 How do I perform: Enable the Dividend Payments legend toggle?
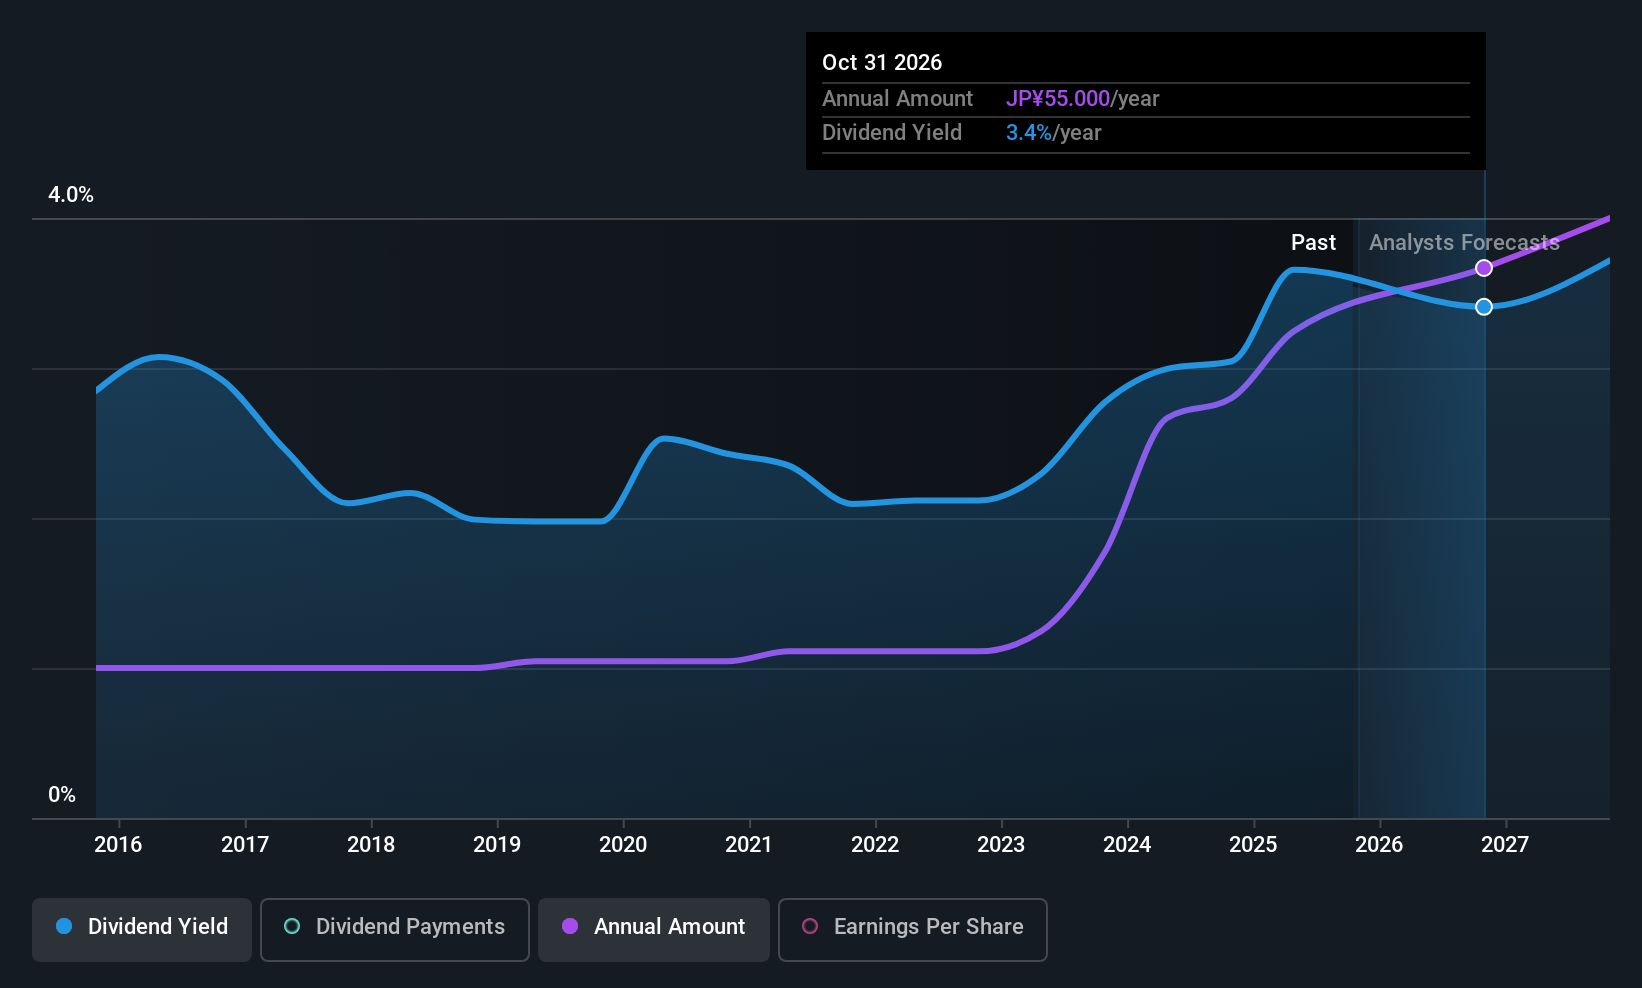tap(395, 929)
